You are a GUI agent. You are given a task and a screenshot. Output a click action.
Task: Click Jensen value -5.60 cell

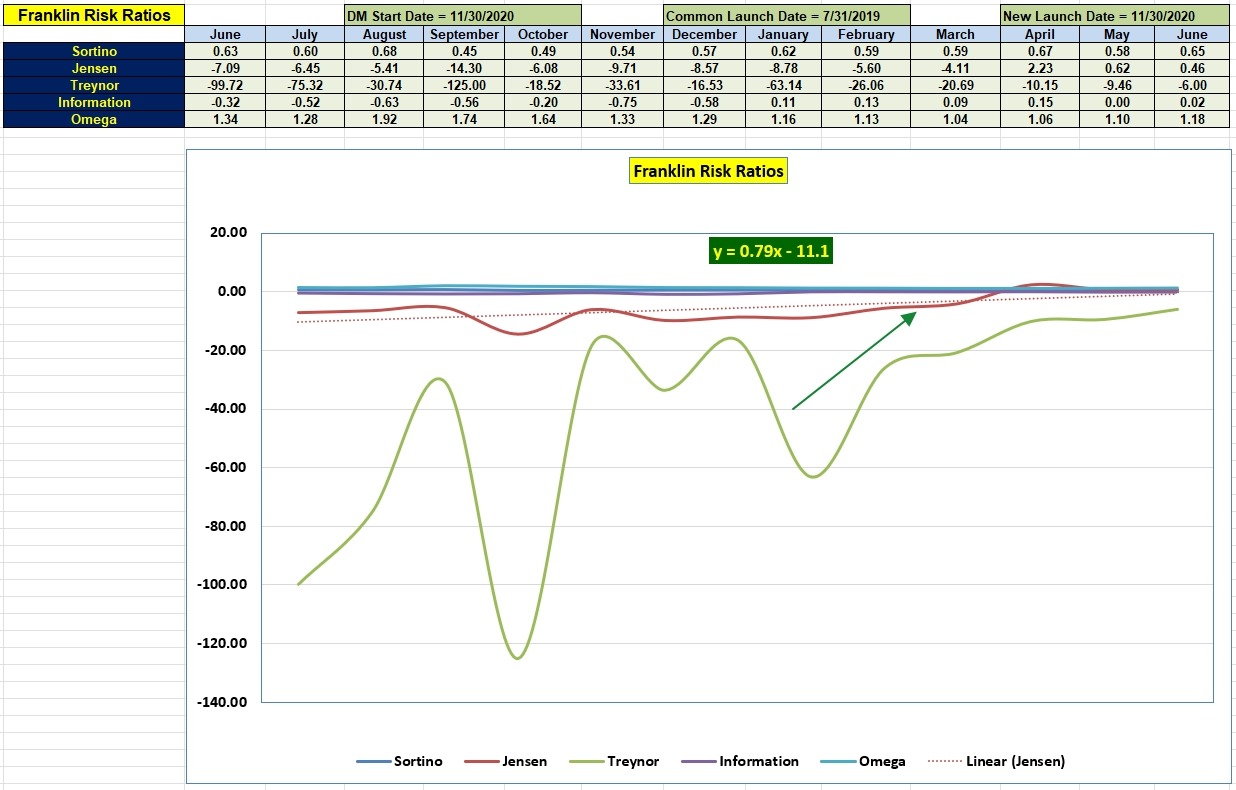(x=867, y=68)
